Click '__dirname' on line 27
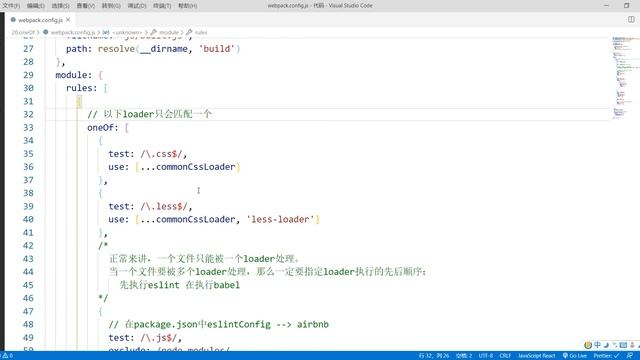The height and width of the screenshot is (360, 640). (164, 49)
